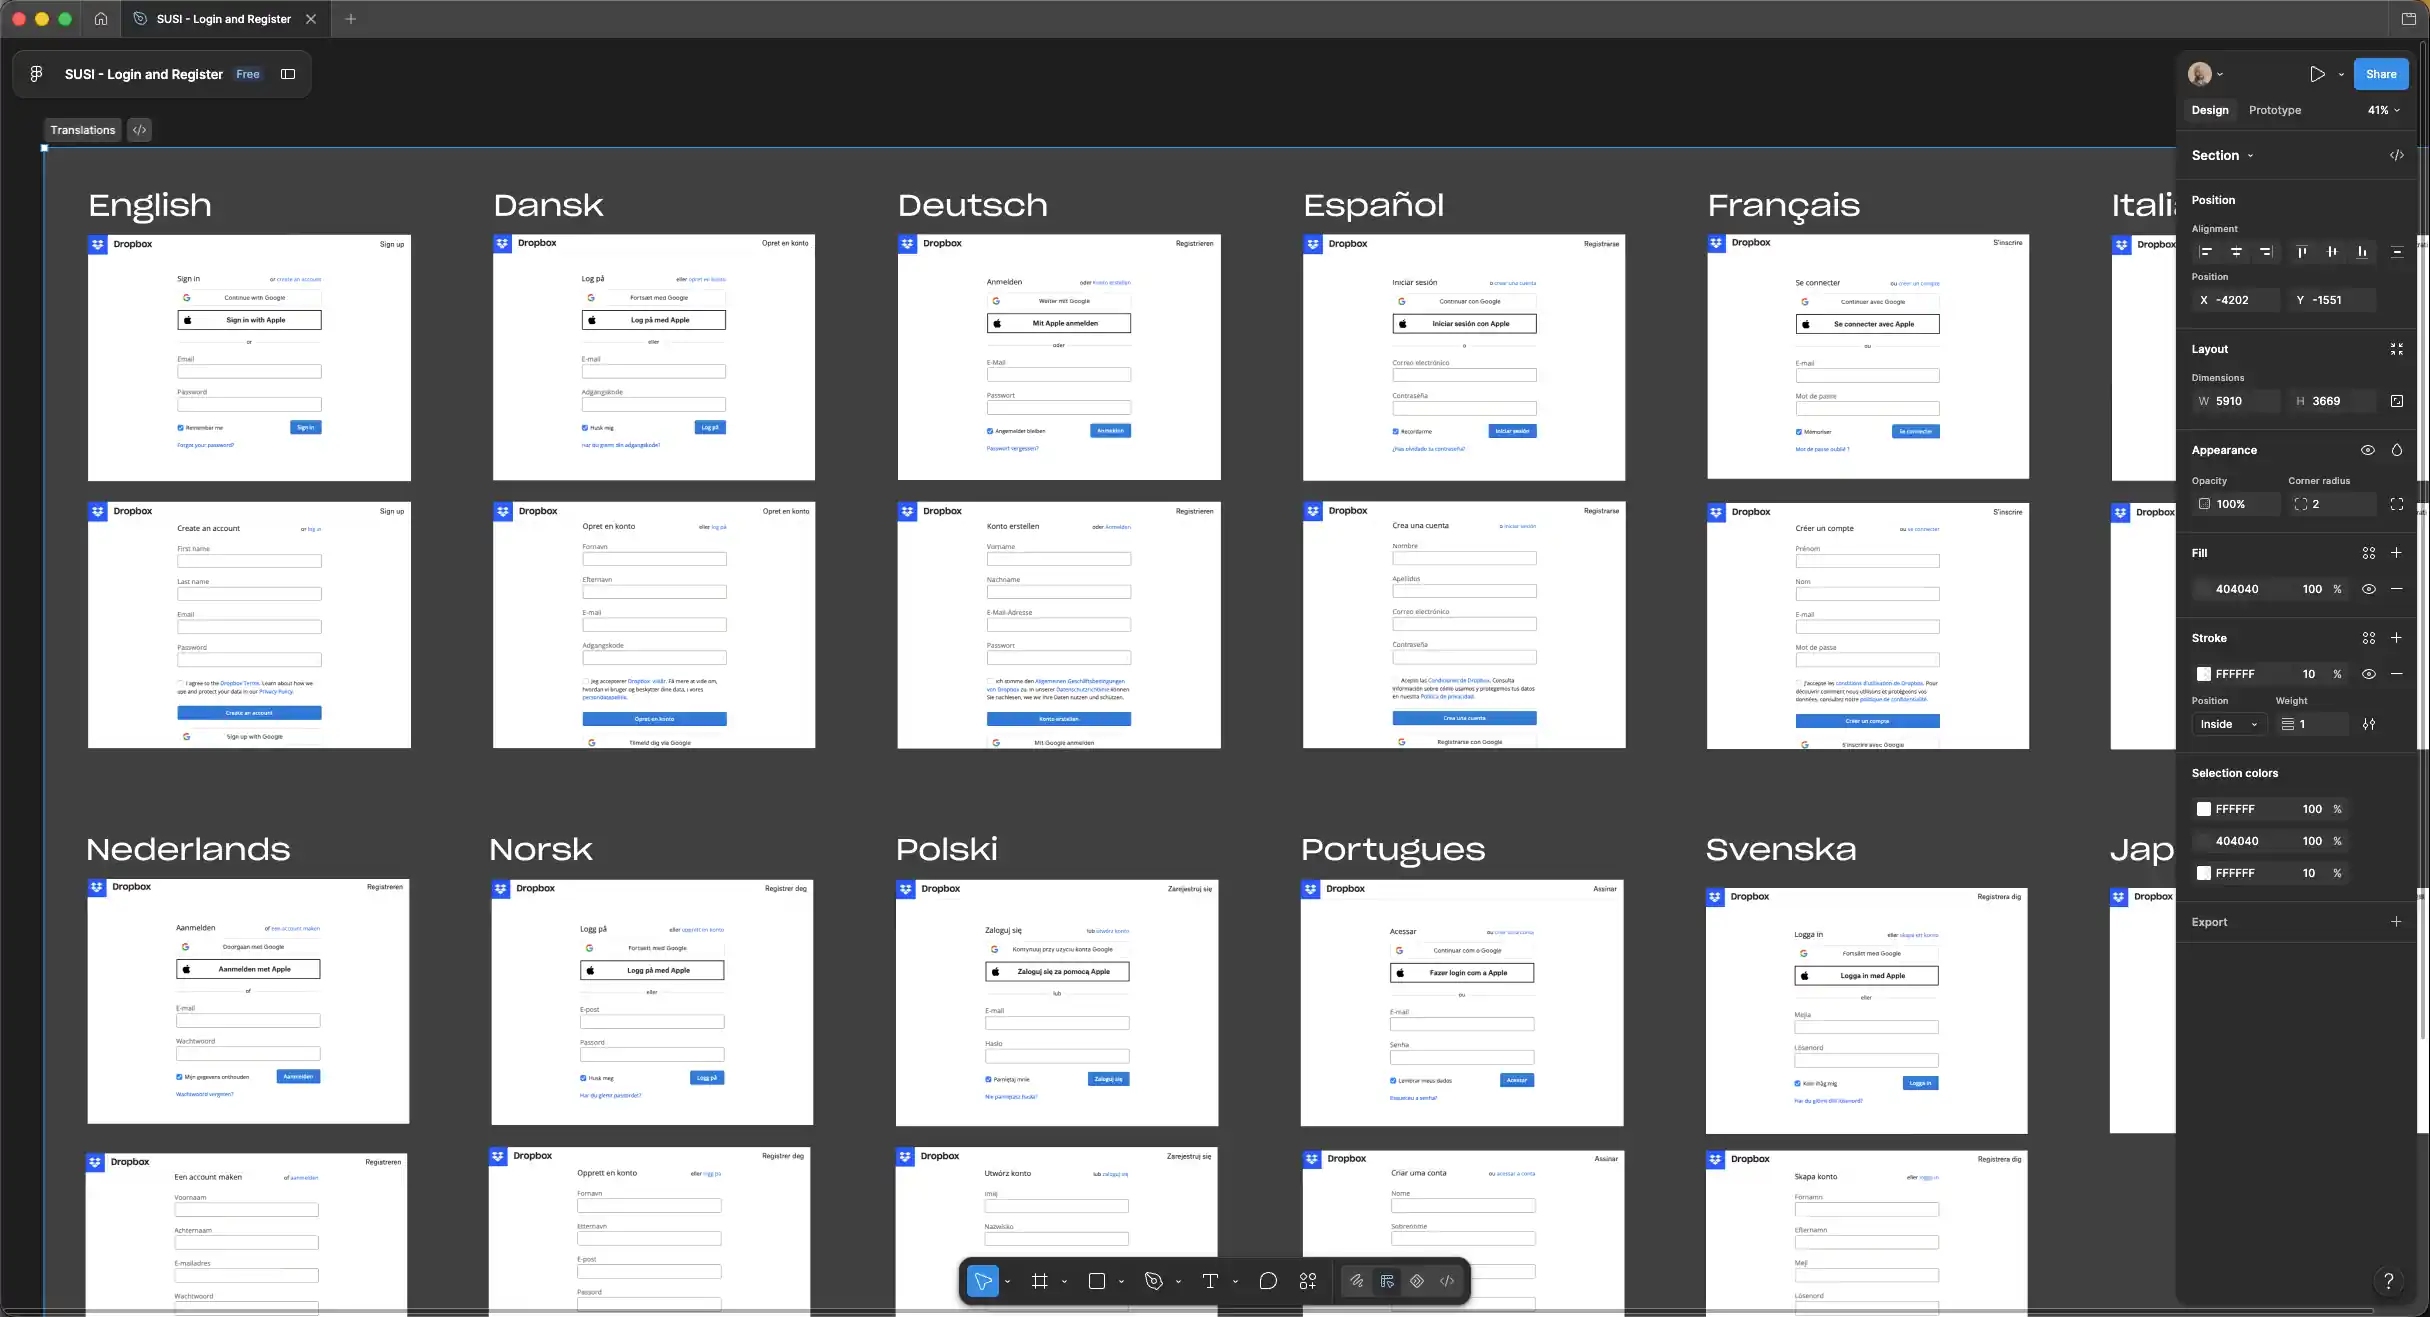Switch to the Design tab
Image resolution: width=2430 pixels, height=1317 pixels.
(2210, 110)
